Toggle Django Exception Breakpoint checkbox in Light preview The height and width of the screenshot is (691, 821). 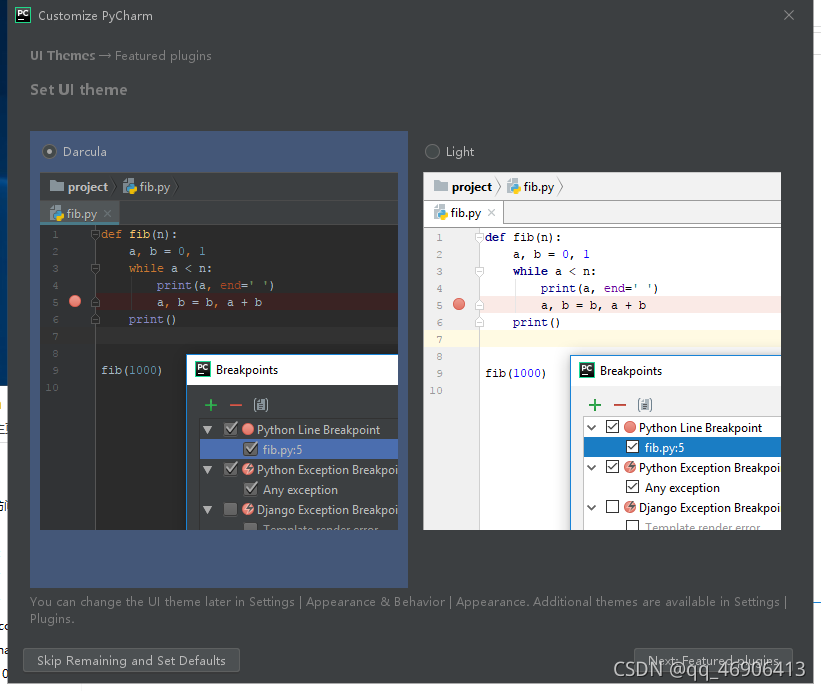[613, 507]
